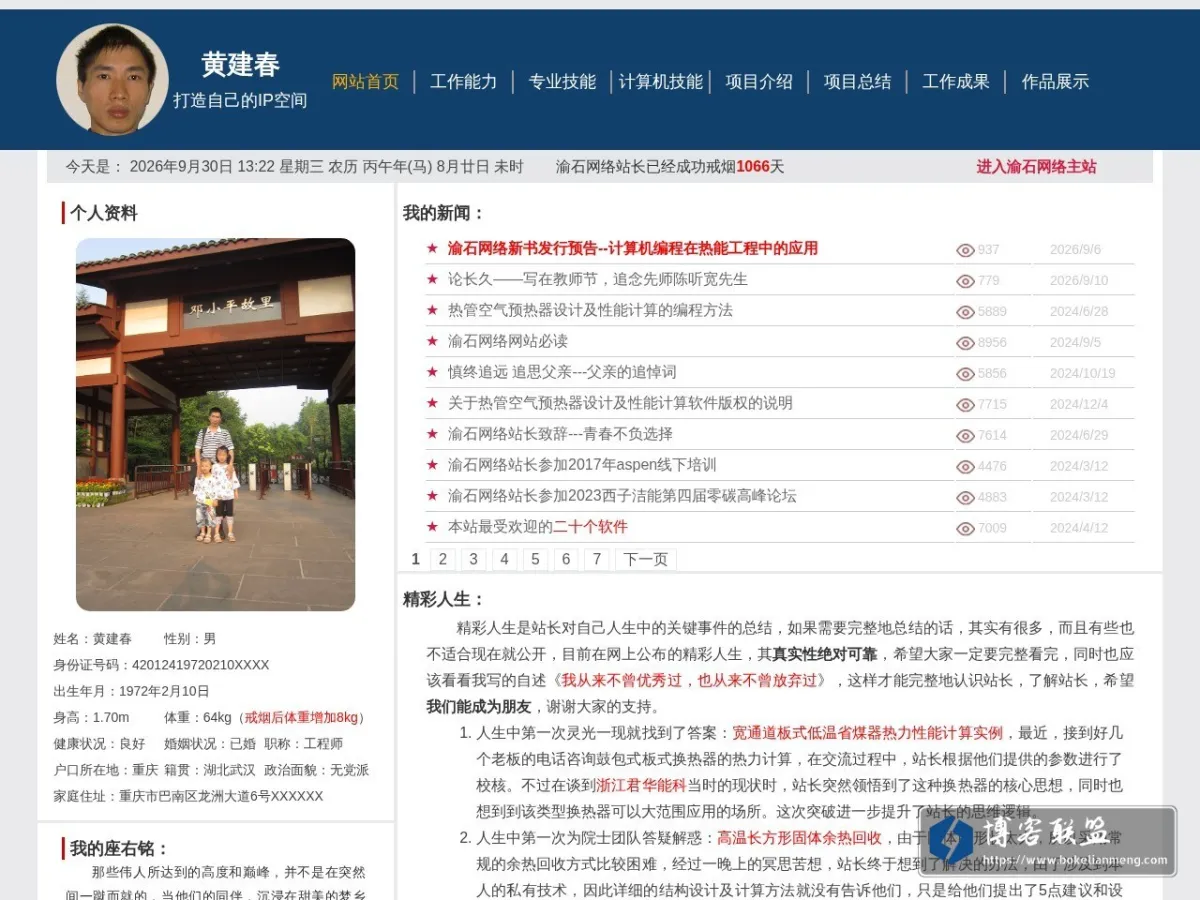1200x900 pixels.
Task: Select current page number 1
Action: (415, 559)
